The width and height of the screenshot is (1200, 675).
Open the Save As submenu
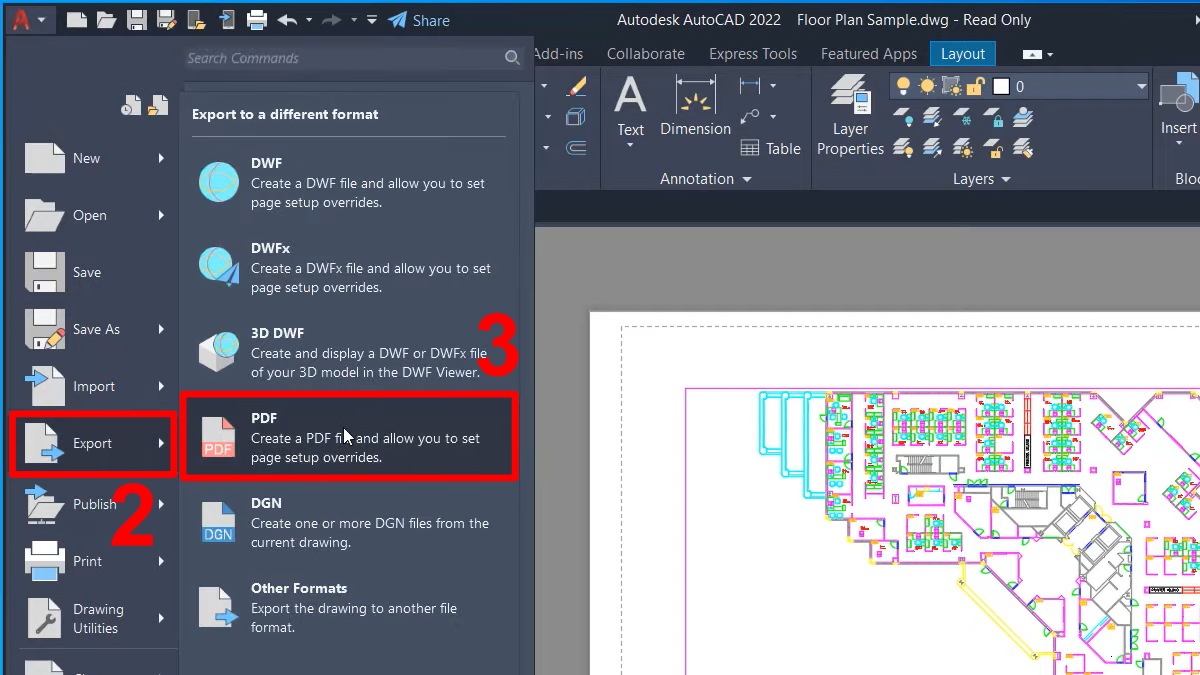coord(161,329)
